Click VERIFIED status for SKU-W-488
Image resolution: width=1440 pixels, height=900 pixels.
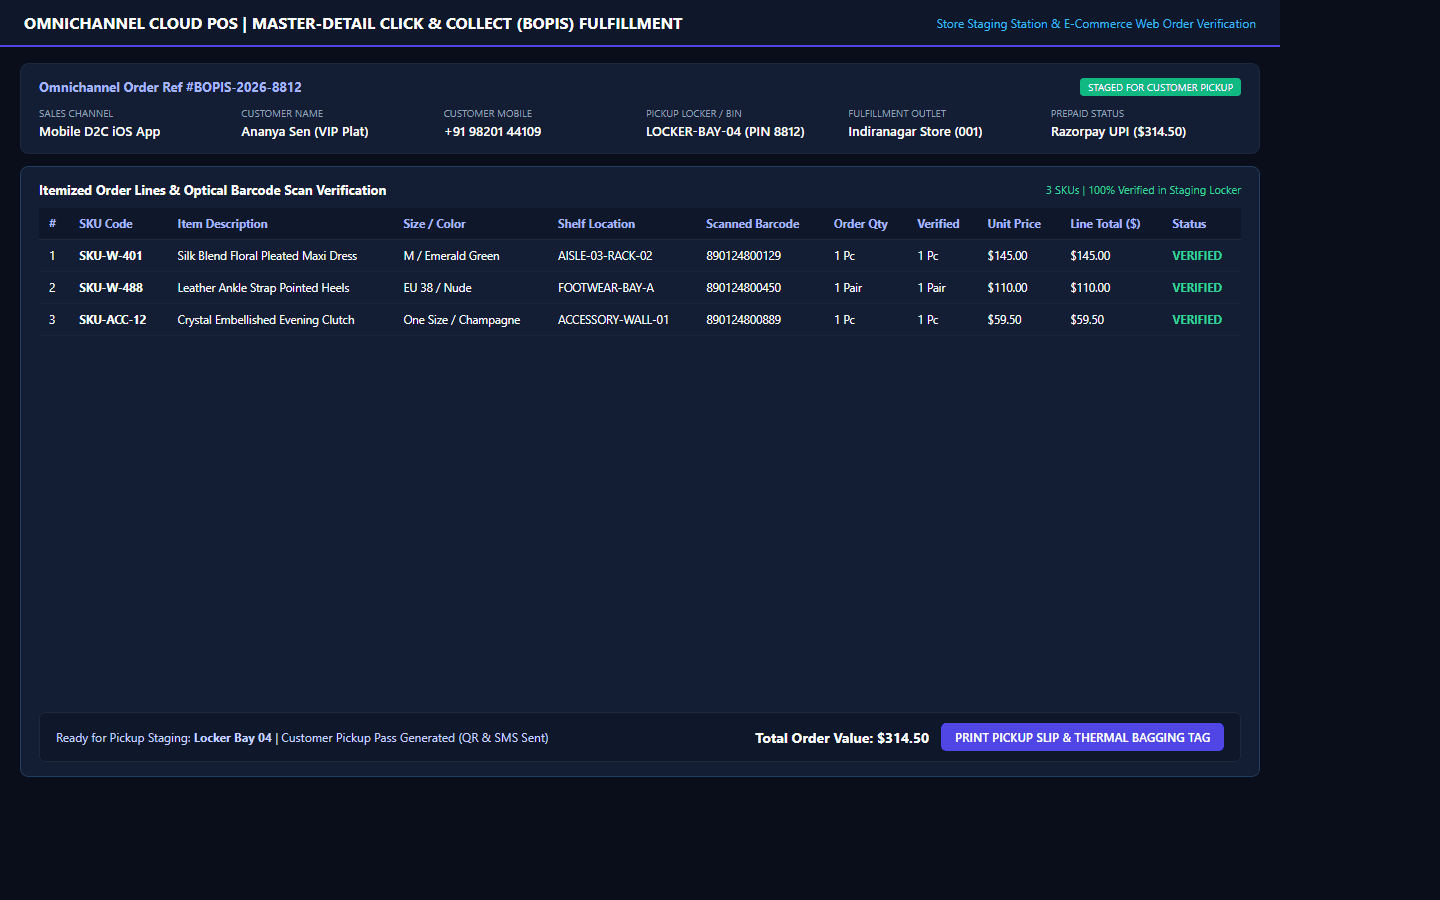[x=1197, y=288]
